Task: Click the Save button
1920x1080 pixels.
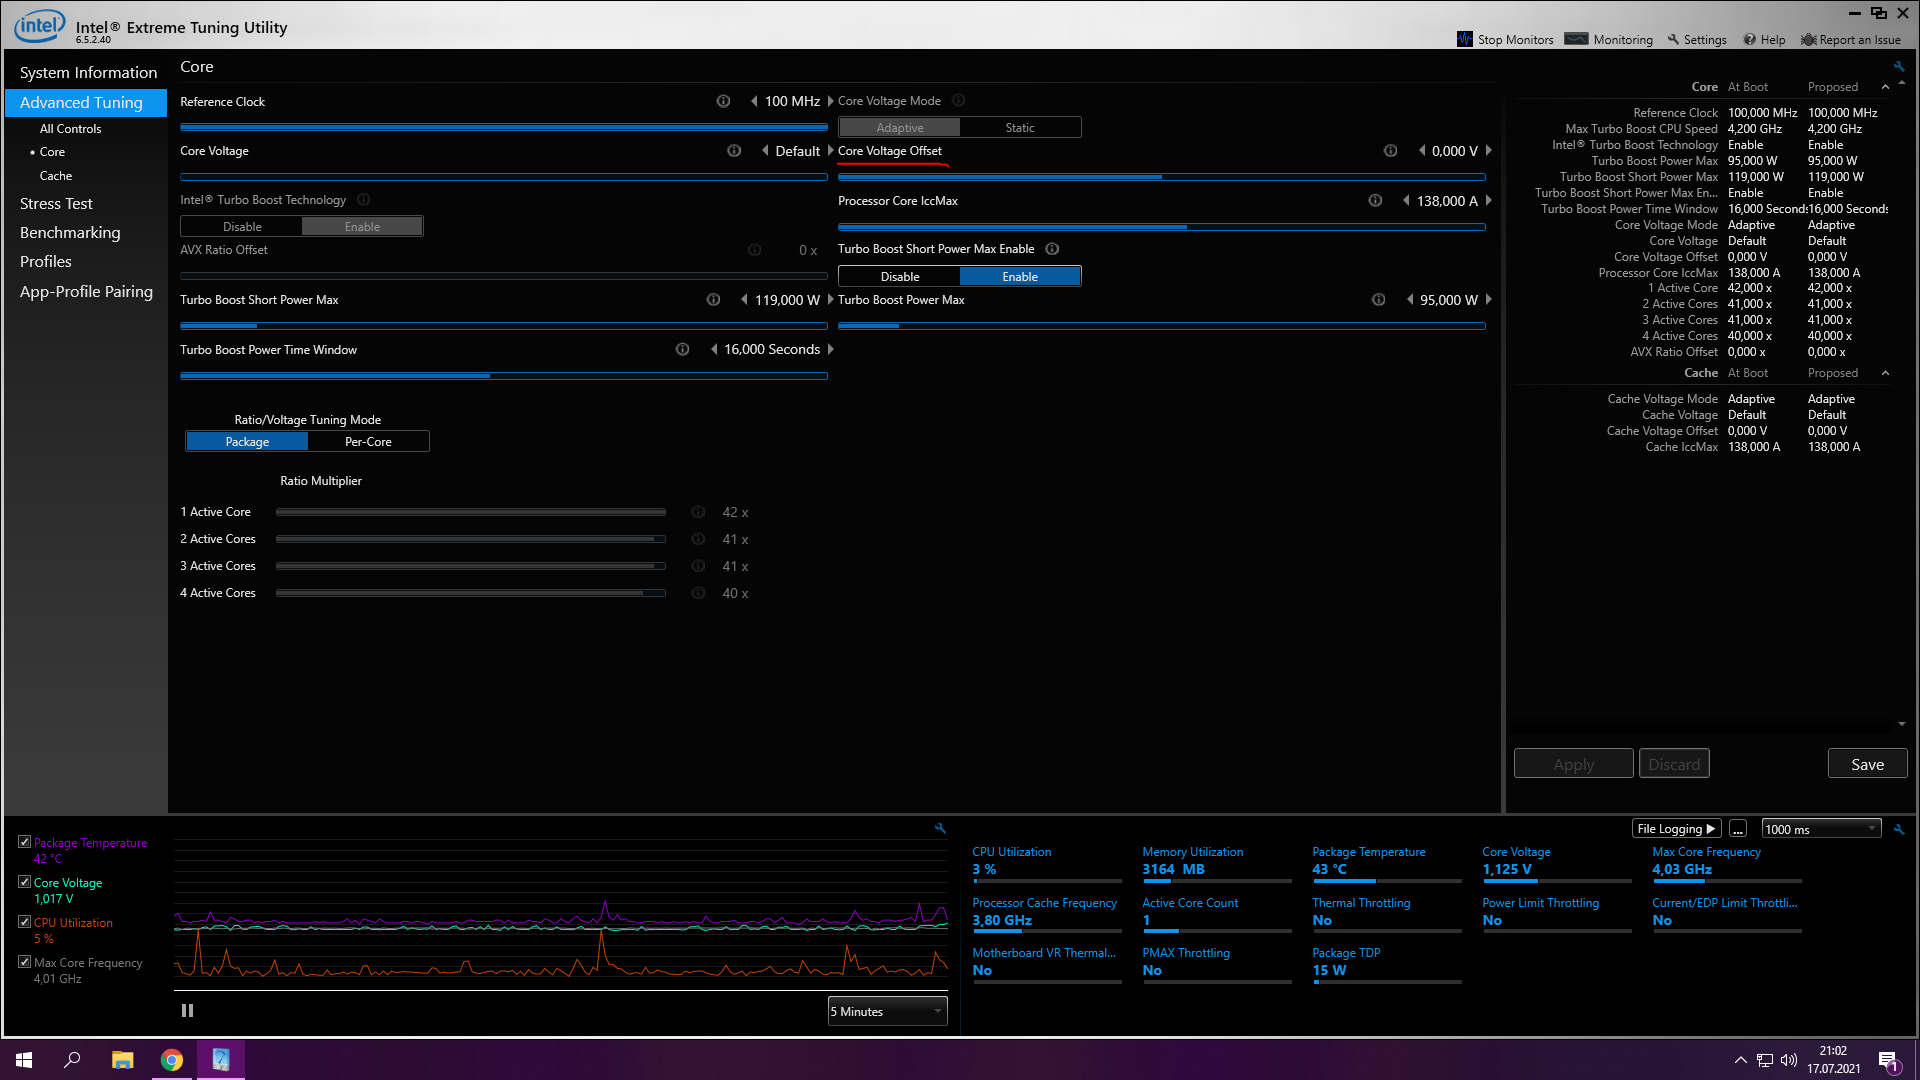Action: pyautogui.click(x=1867, y=764)
